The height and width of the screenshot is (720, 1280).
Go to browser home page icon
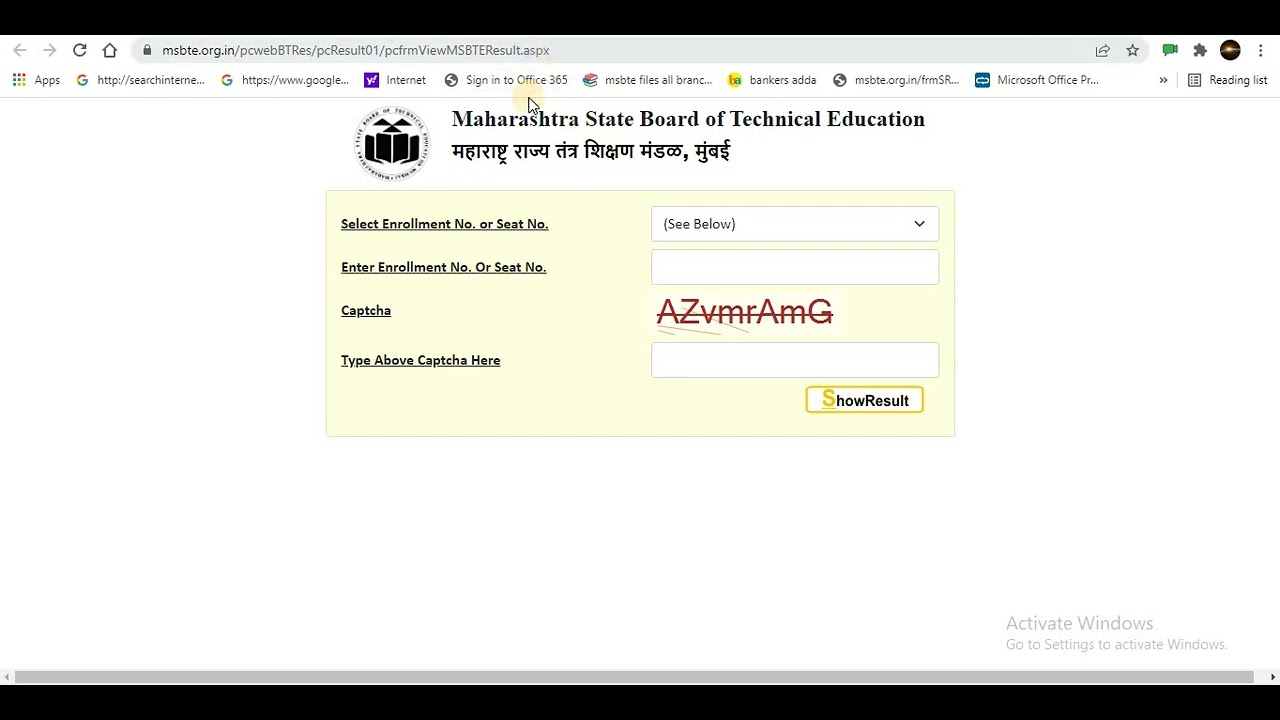point(110,50)
